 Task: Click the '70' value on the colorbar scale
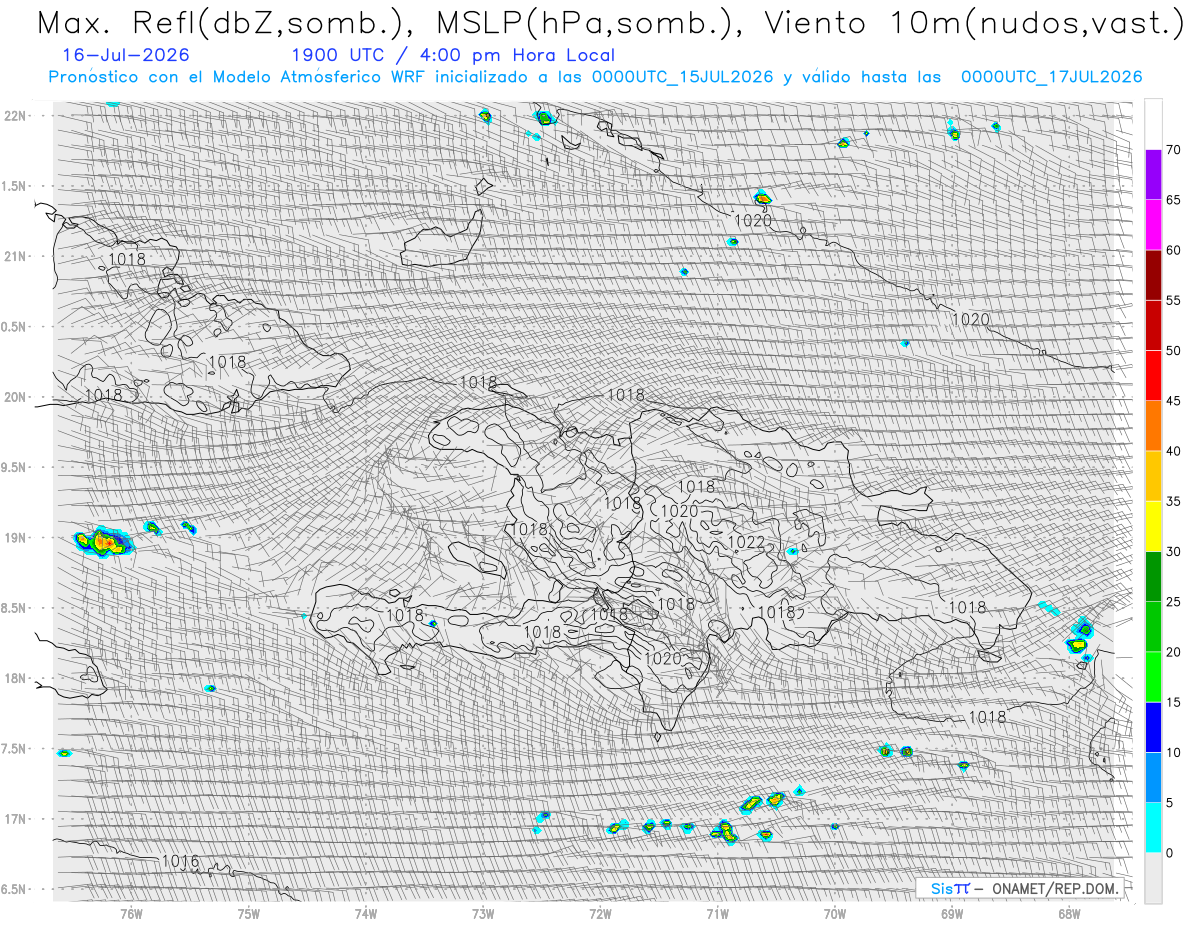(1173, 150)
